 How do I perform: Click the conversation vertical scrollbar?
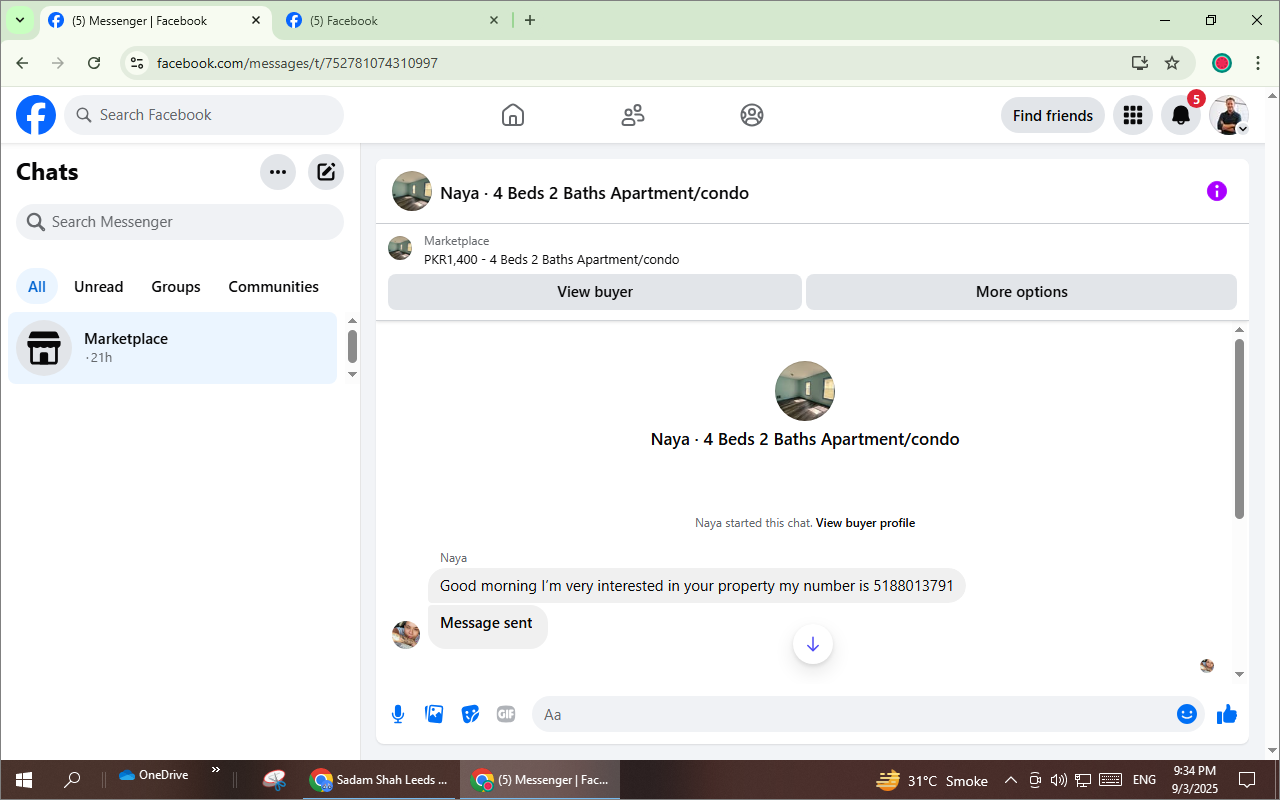[1240, 428]
